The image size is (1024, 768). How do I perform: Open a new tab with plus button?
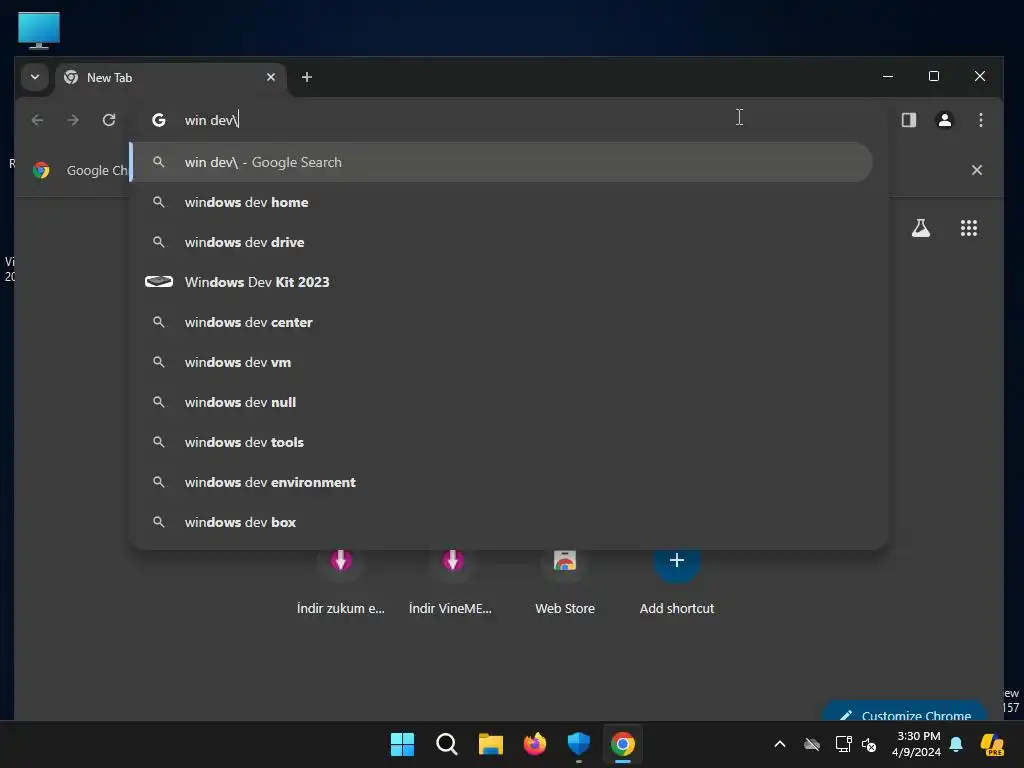(x=306, y=77)
